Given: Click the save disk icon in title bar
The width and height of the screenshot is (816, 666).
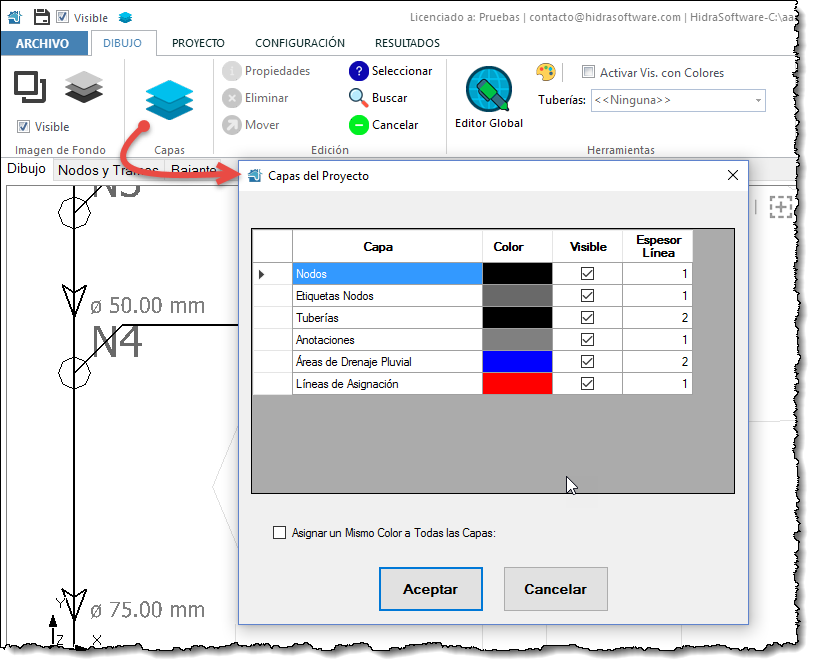Looking at the screenshot, I should (x=41, y=17).
